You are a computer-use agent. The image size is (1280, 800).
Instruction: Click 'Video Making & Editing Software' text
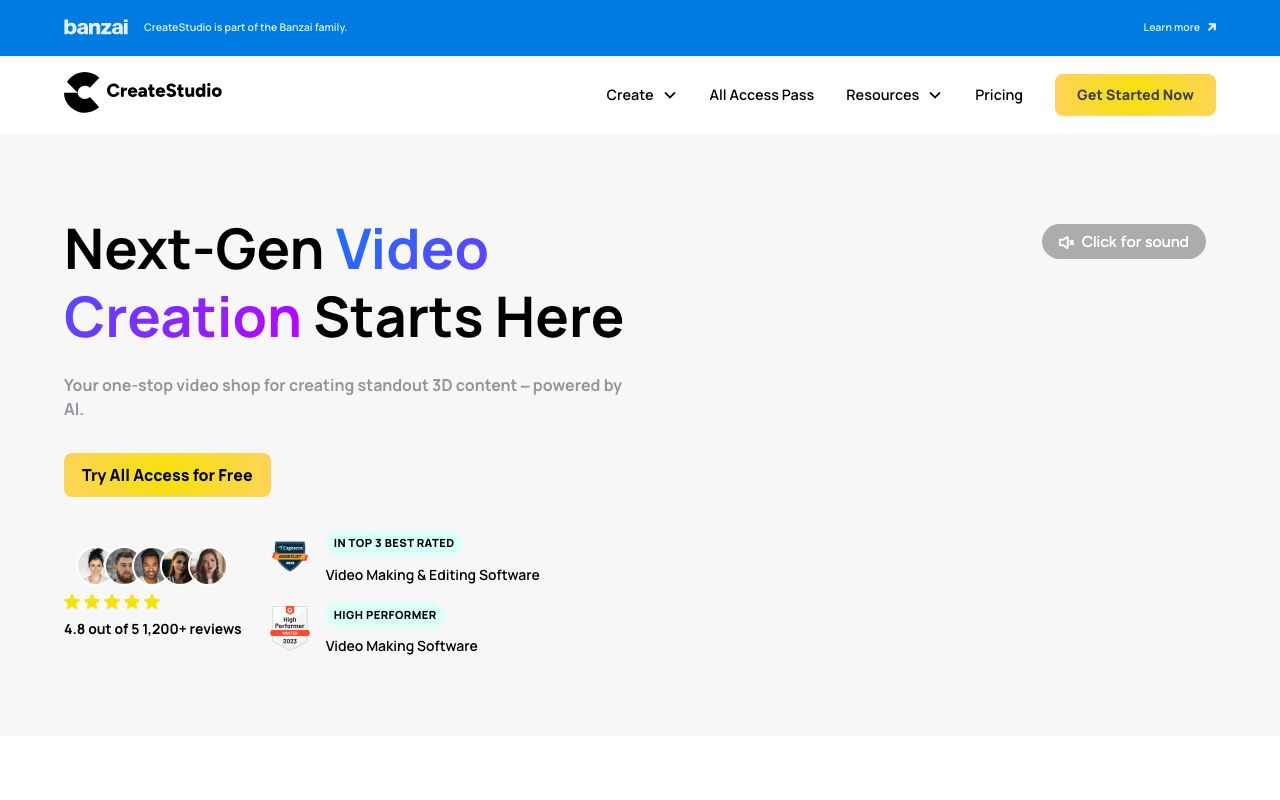(x=432, y=575)
